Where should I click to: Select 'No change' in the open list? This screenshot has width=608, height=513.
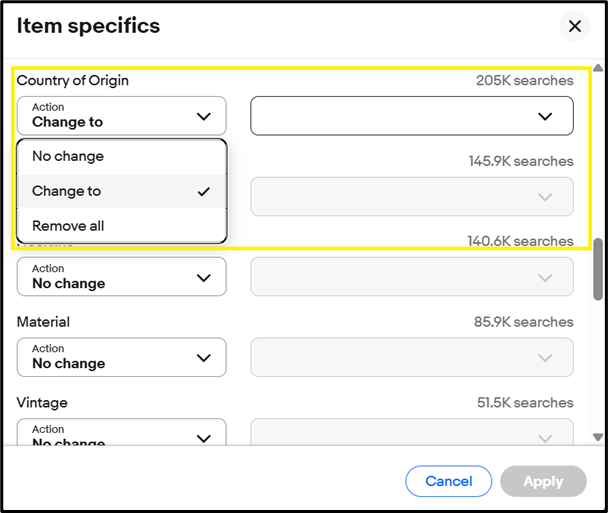click(x=68, y=156)
